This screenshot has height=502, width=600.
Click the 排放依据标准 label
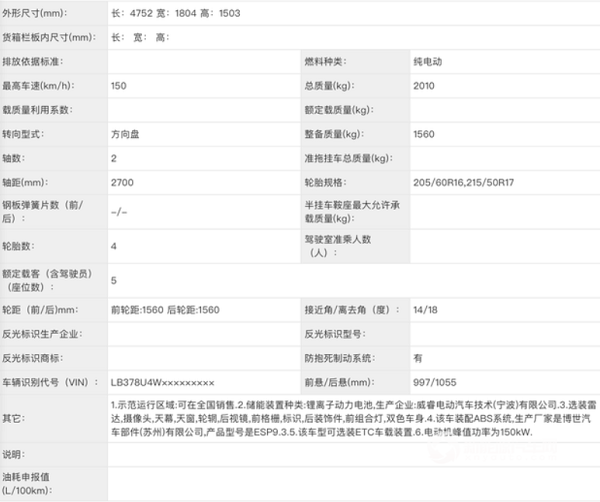33,62
